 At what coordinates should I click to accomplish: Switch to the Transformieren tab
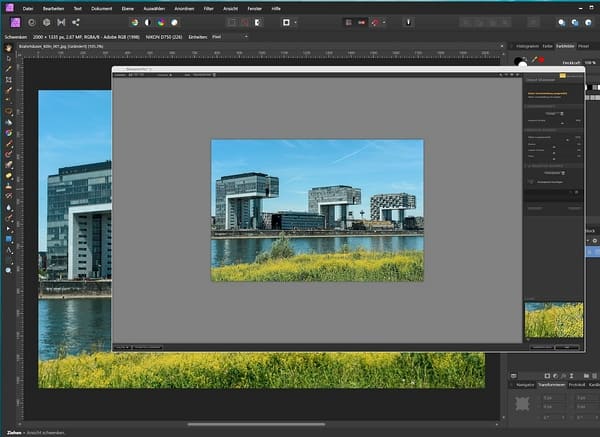coord(551,385)
